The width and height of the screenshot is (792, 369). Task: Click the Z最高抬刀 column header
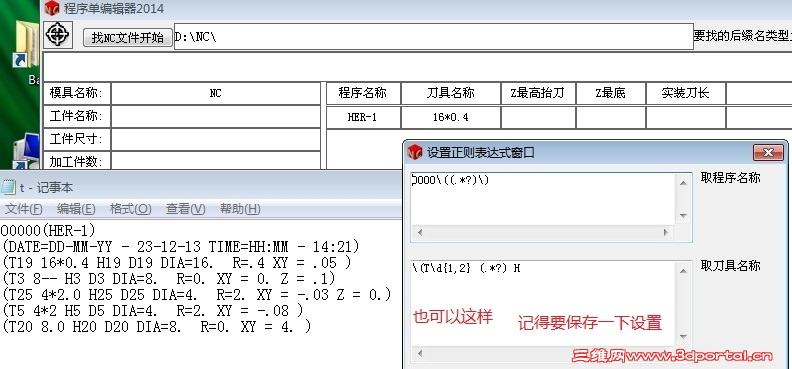click(537, 93)
